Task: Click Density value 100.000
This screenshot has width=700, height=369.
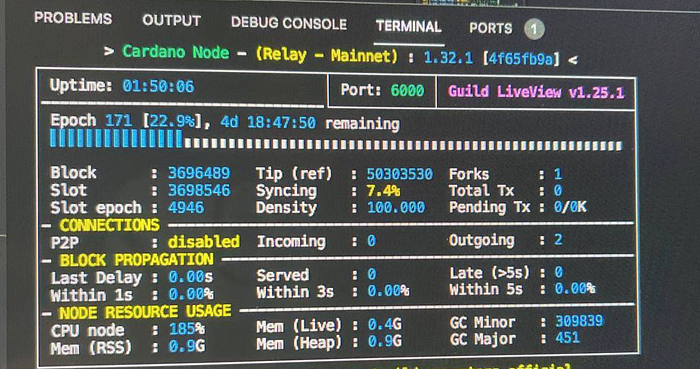Action: click(x=396, y=207)
